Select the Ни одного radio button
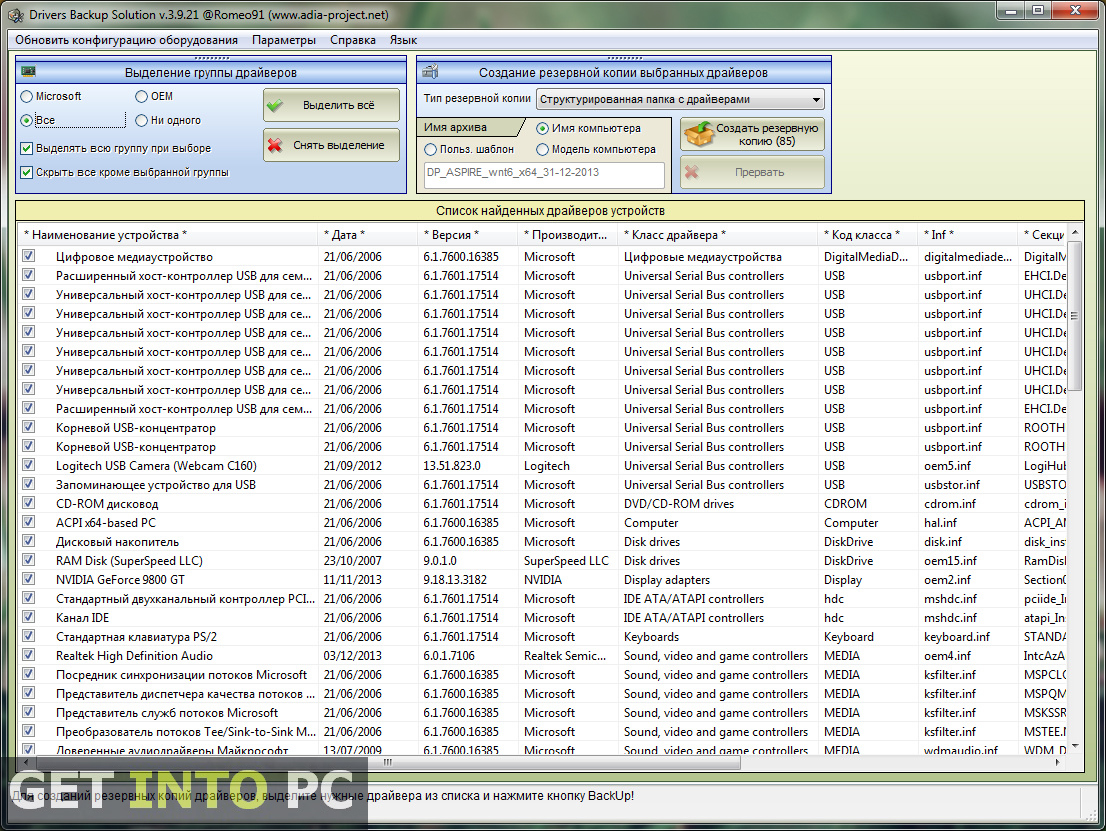The width and height of the screenshot is (1106, 831). [141, 121]
